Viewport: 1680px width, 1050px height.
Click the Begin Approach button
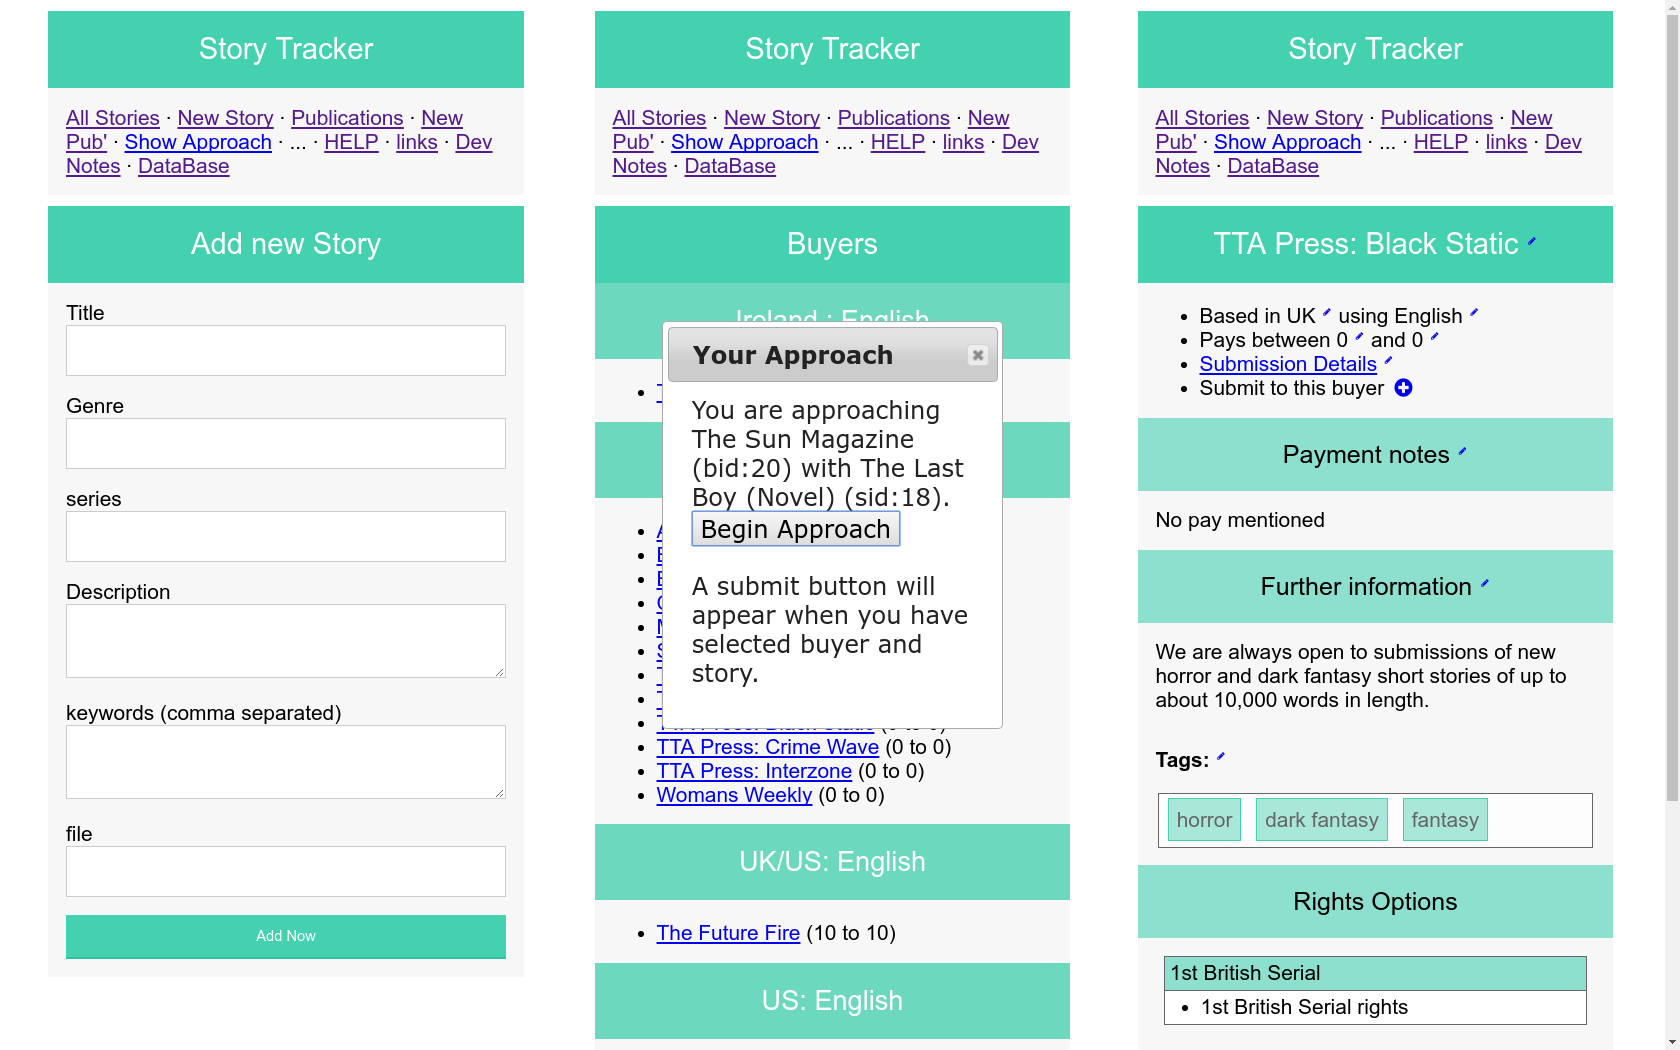click(795, 529)
